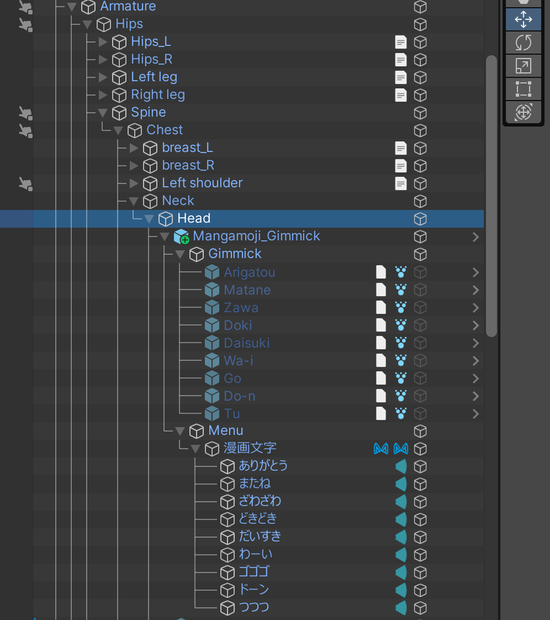Click the particle icon on the Arigatou row
Screen dimensions: 550x620
point(401,272)
